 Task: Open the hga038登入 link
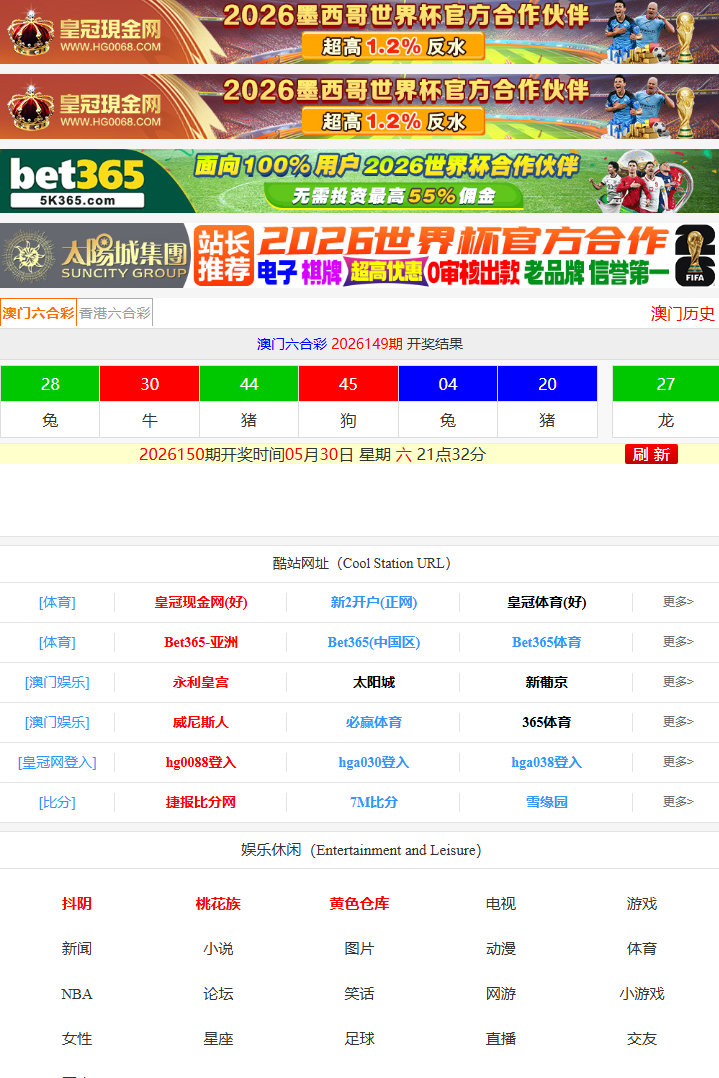546,762
